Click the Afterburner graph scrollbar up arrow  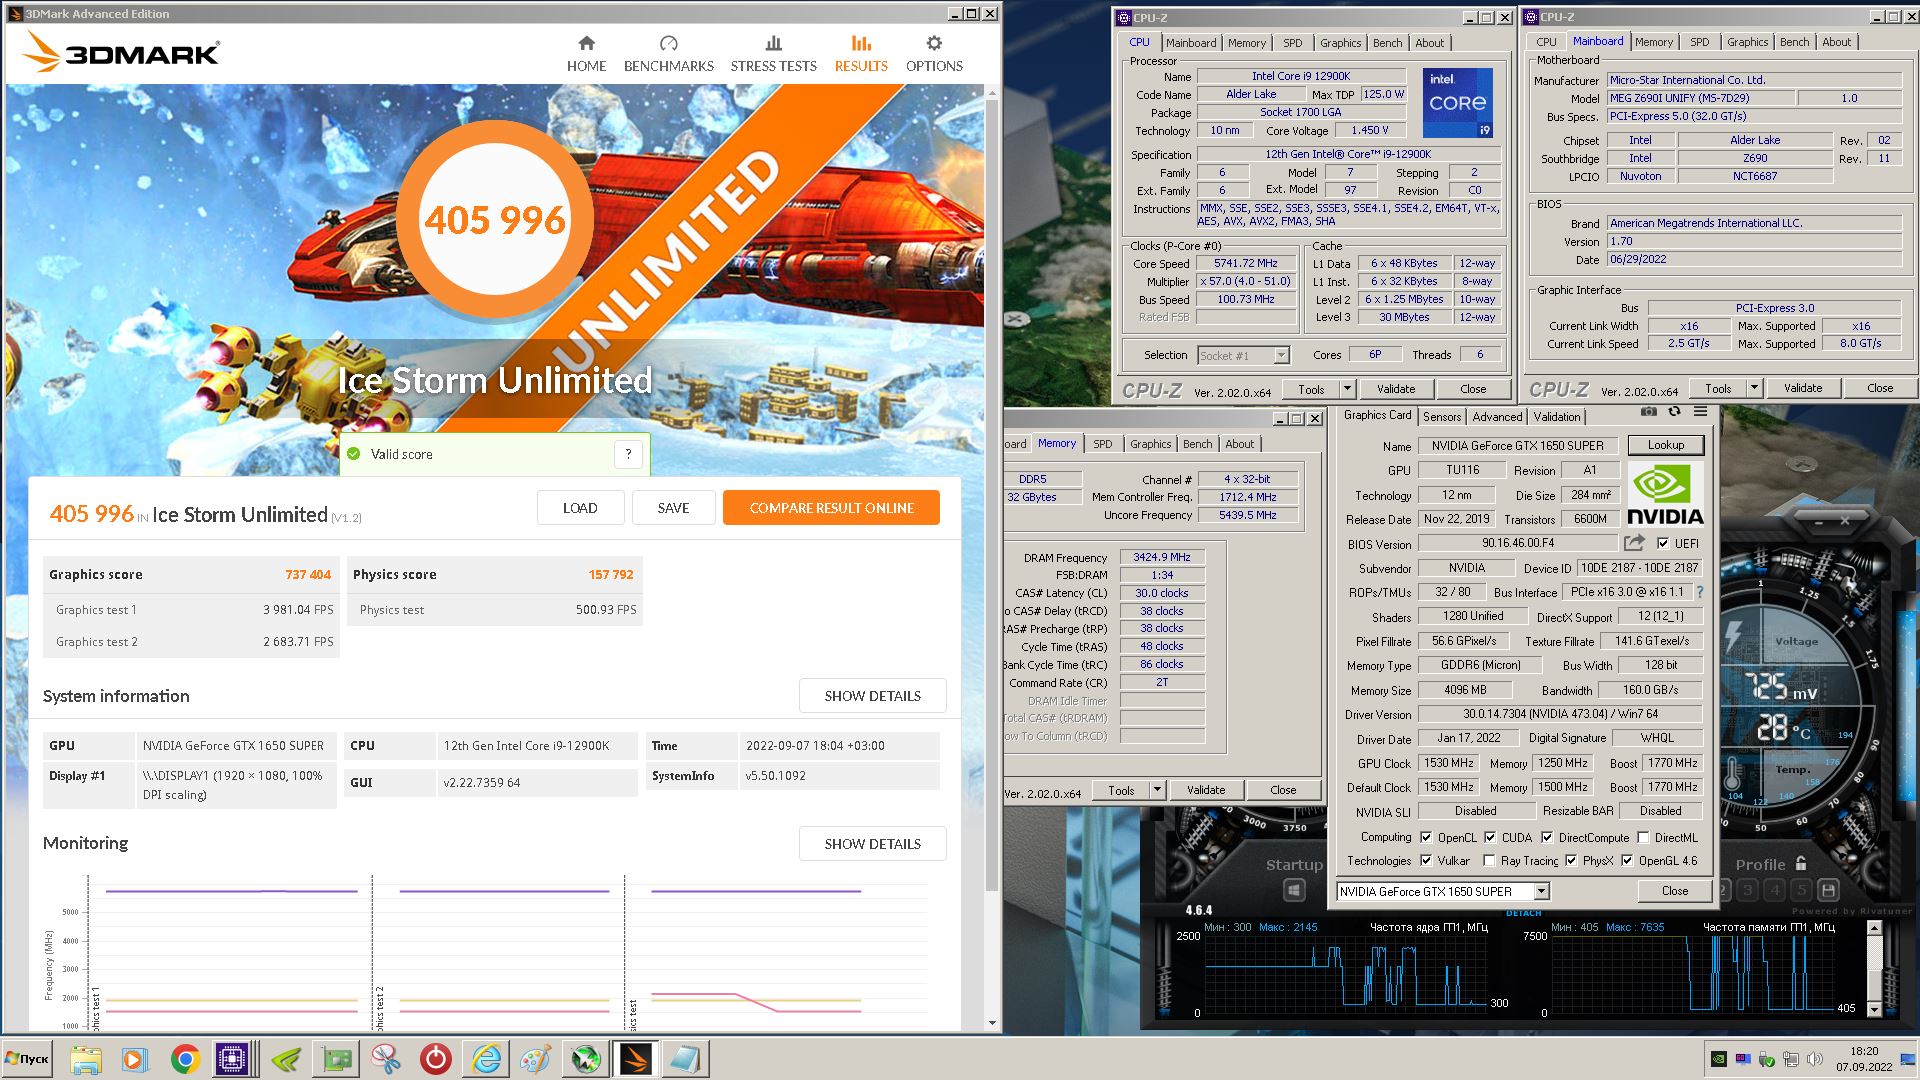(1874, 928)
